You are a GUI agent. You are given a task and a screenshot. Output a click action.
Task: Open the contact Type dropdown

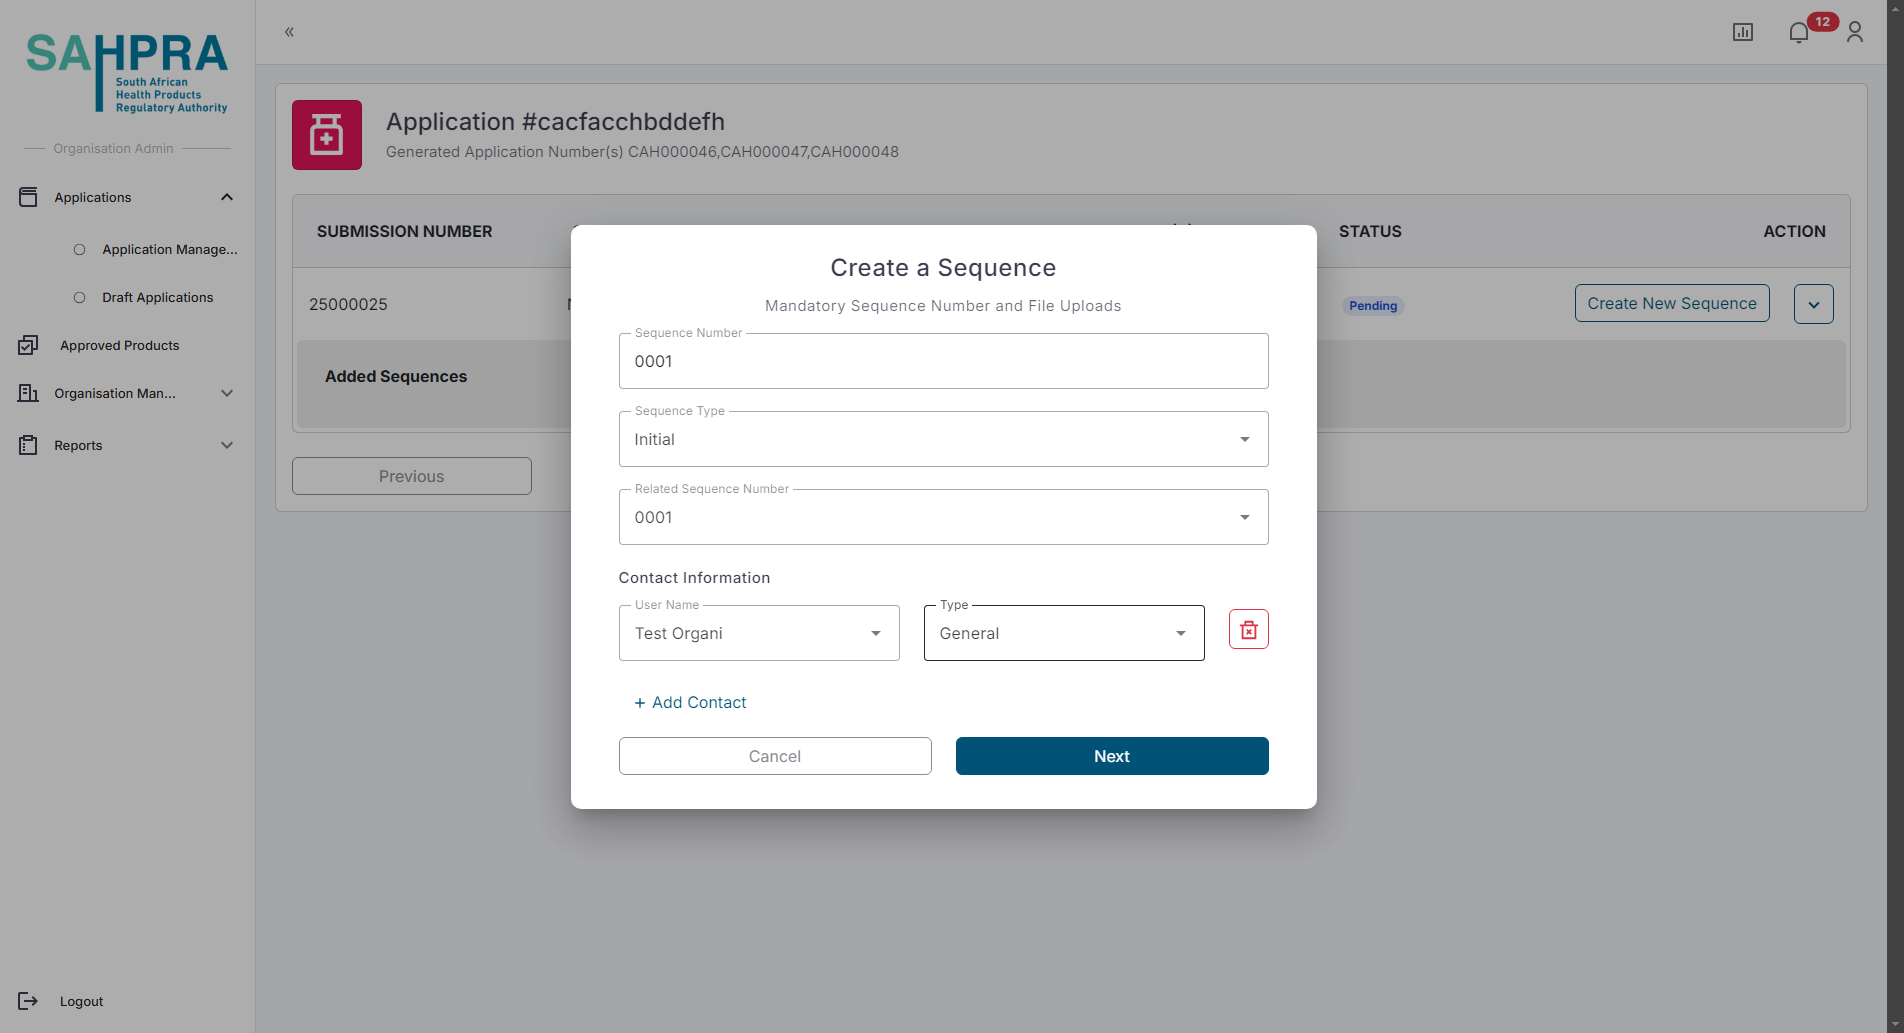tap(1063, 634)
